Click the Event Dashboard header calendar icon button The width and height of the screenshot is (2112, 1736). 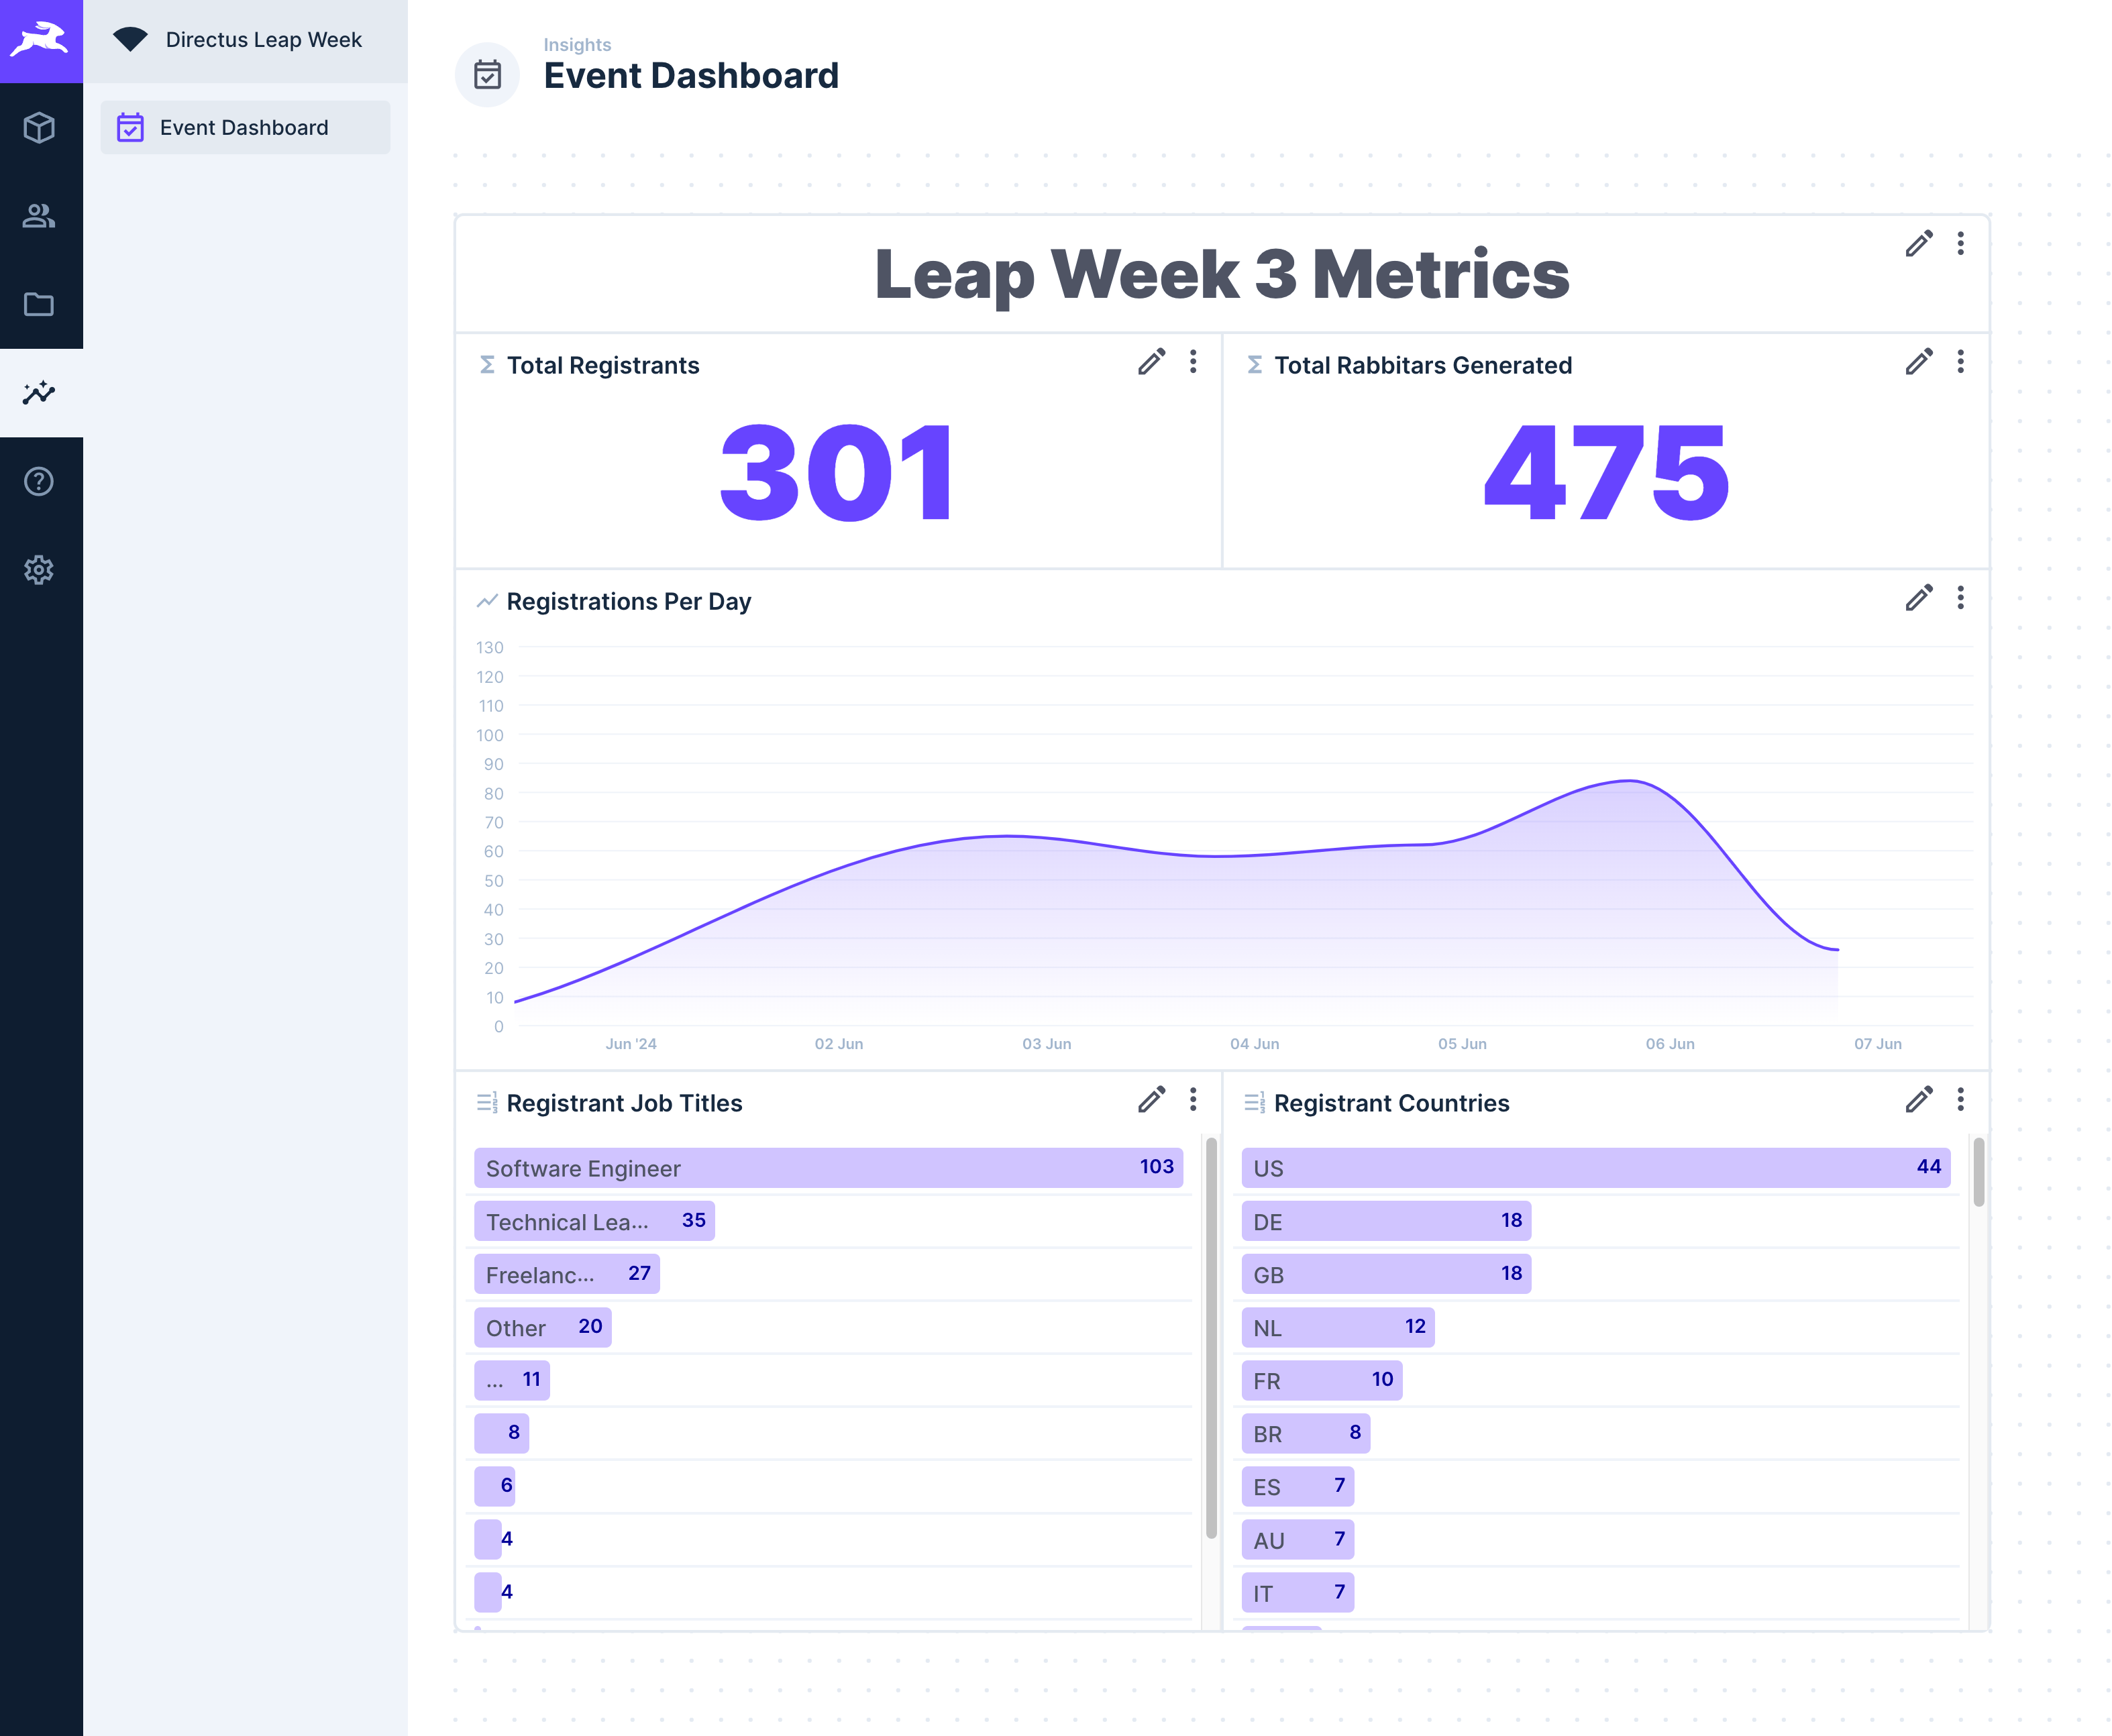pyautogui.click(x=487, y=75)
